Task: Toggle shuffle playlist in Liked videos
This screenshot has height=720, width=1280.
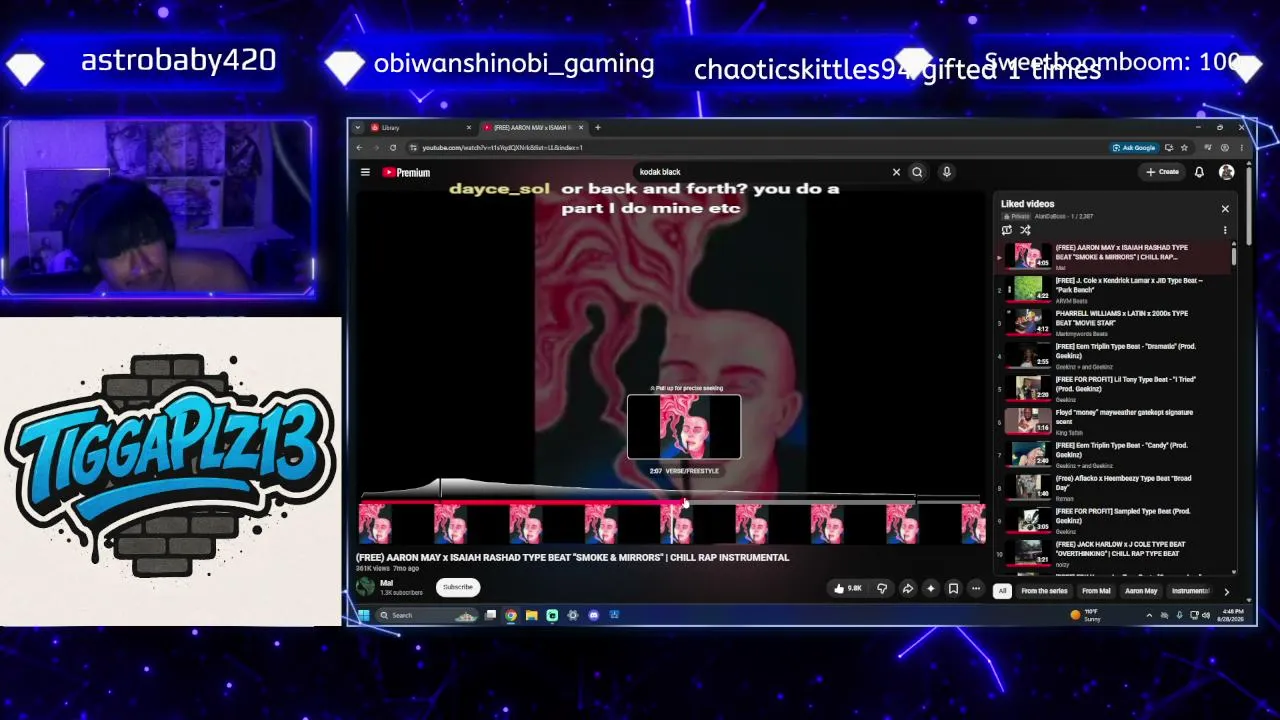Action: click(1025, 230)
